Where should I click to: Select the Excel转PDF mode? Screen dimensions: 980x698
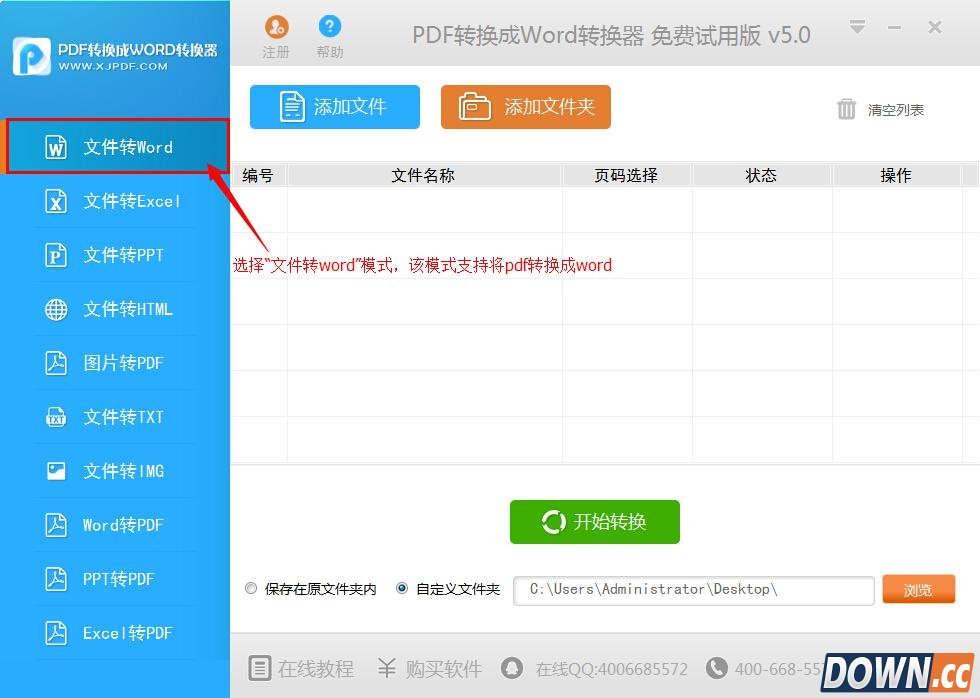pyautogui.click(x=115, y=633)
